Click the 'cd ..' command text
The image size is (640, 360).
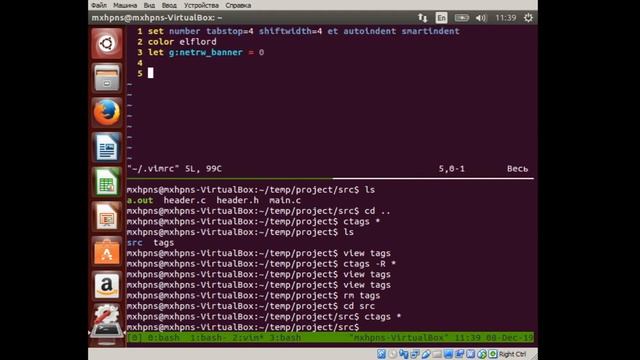click(x=378, y=211)
